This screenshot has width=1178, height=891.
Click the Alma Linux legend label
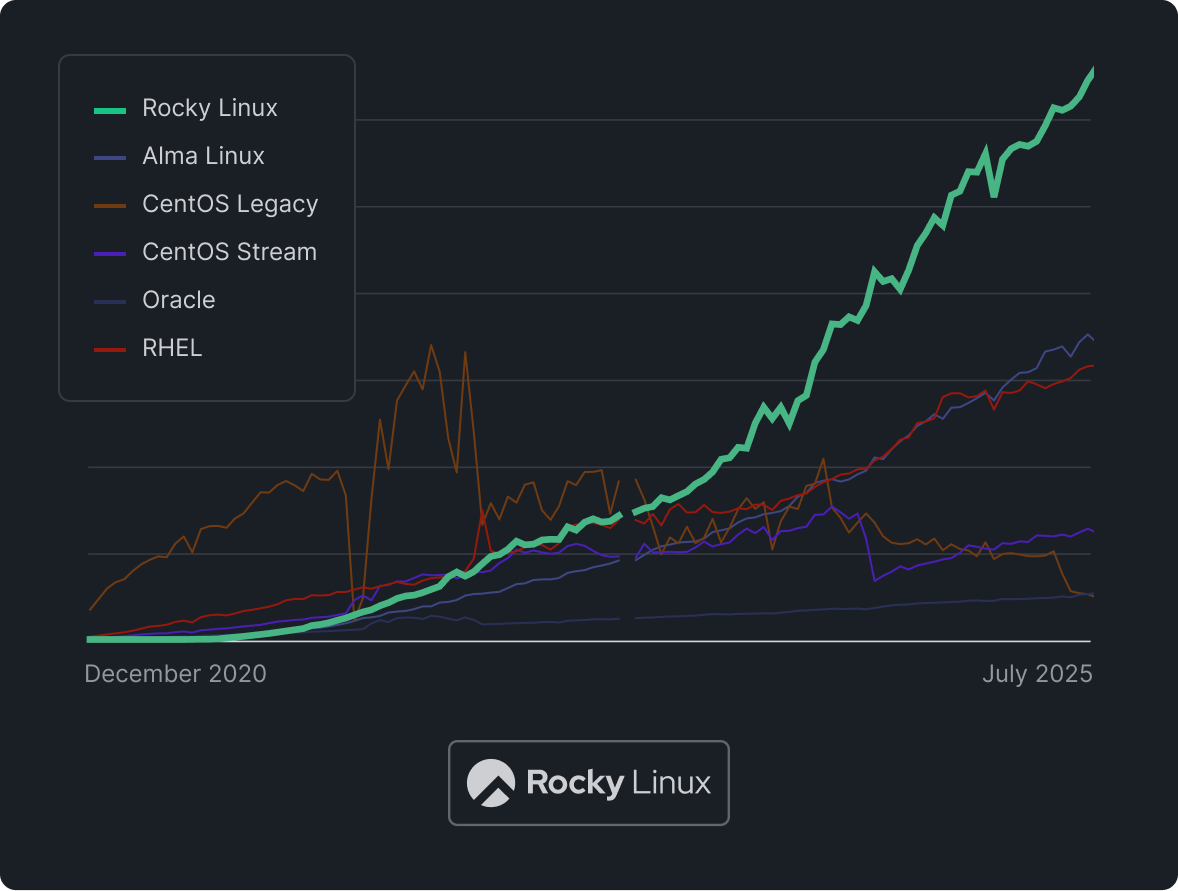[203, 156]
